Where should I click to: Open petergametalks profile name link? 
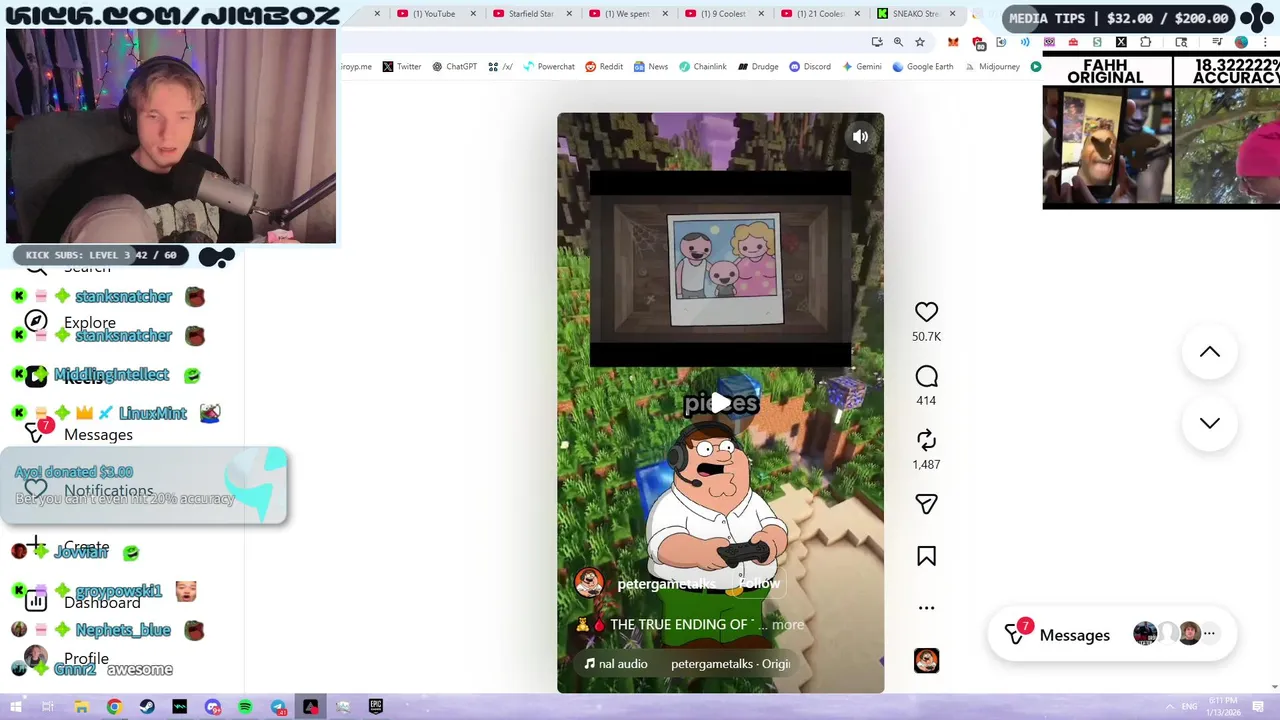coord(666,584)
